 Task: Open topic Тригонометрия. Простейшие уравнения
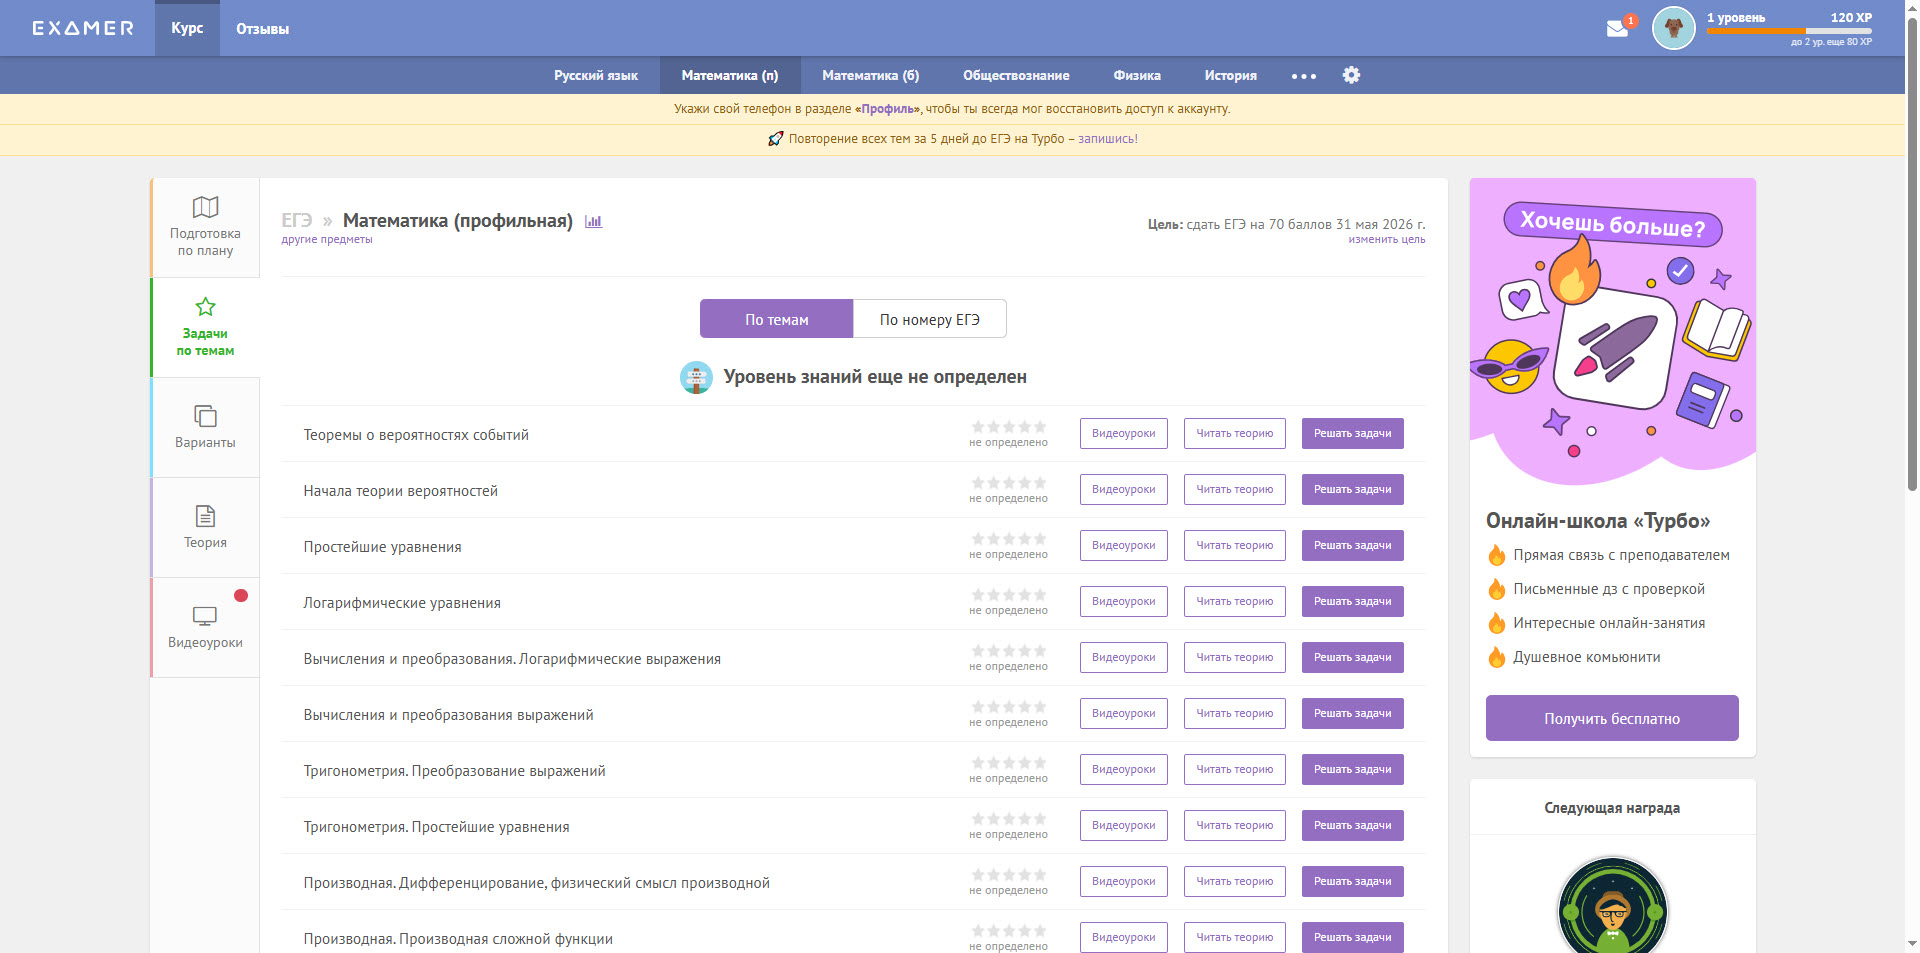coord(436,827)
